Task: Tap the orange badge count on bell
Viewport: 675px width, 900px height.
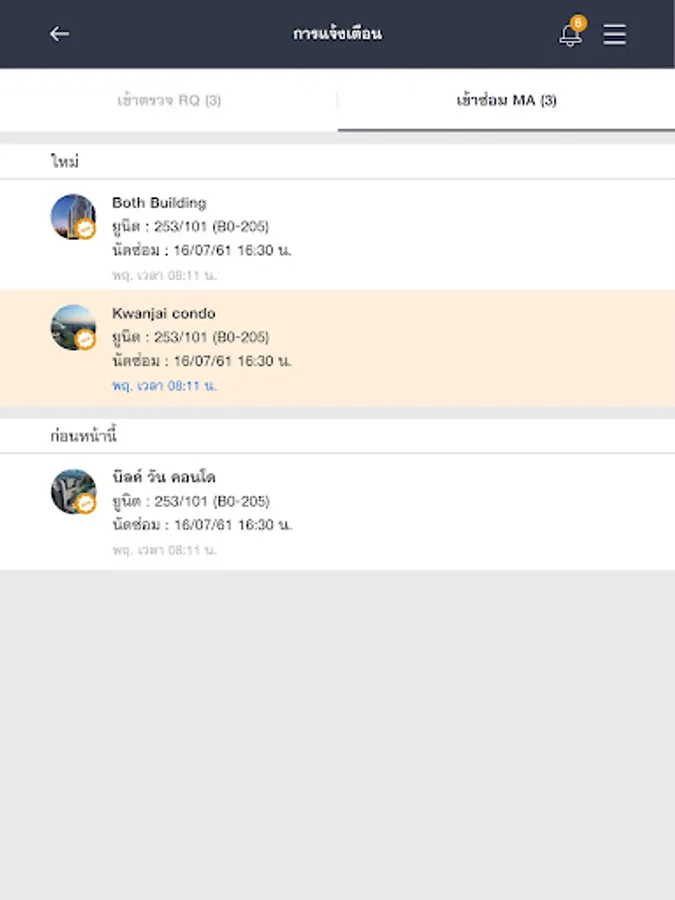Action: coord(577,22)
